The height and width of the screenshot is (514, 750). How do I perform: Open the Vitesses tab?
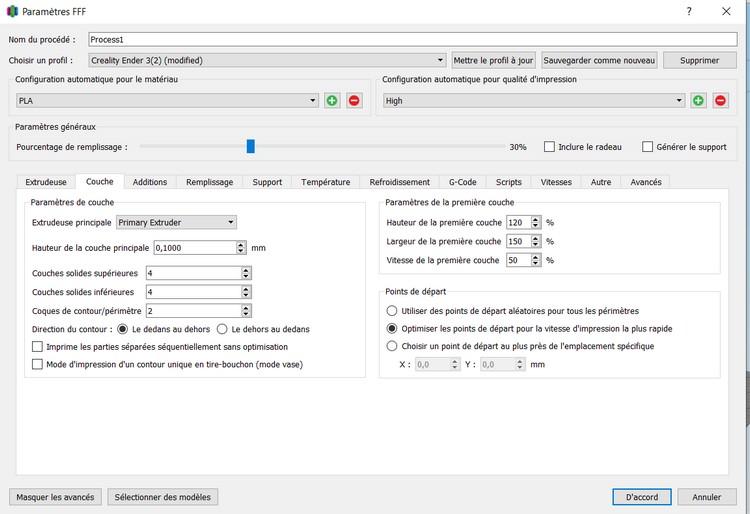click(556, 182)
